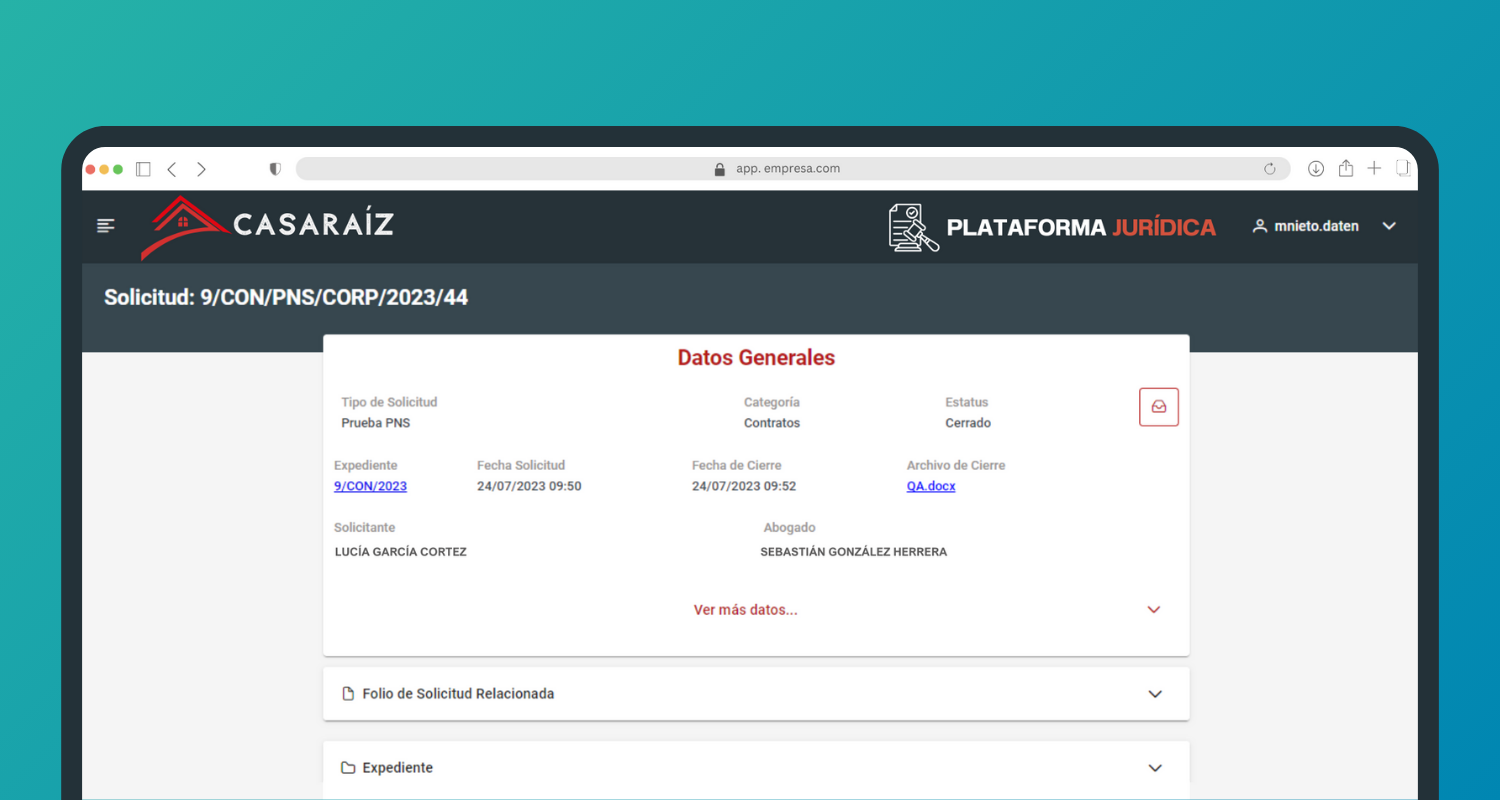1500x800 pixels.
Task: Open the 9/CON/2023 expediente link
Action: [x=370, y=486]
